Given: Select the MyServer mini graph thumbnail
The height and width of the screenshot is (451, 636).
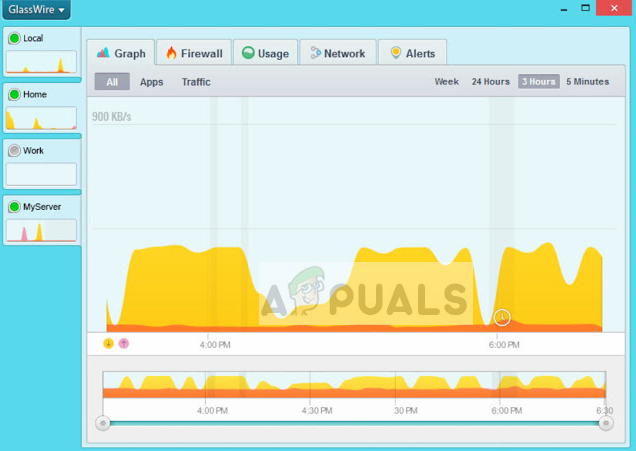Looking at the screenshot, I should [x=41, y=230].
